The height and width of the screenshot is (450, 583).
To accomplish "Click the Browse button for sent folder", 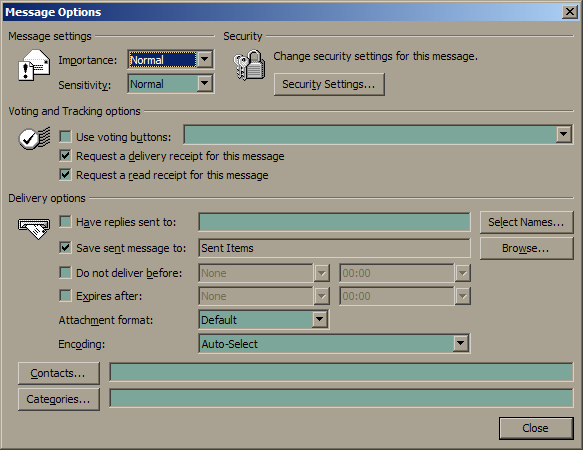I will click(526, 248).
